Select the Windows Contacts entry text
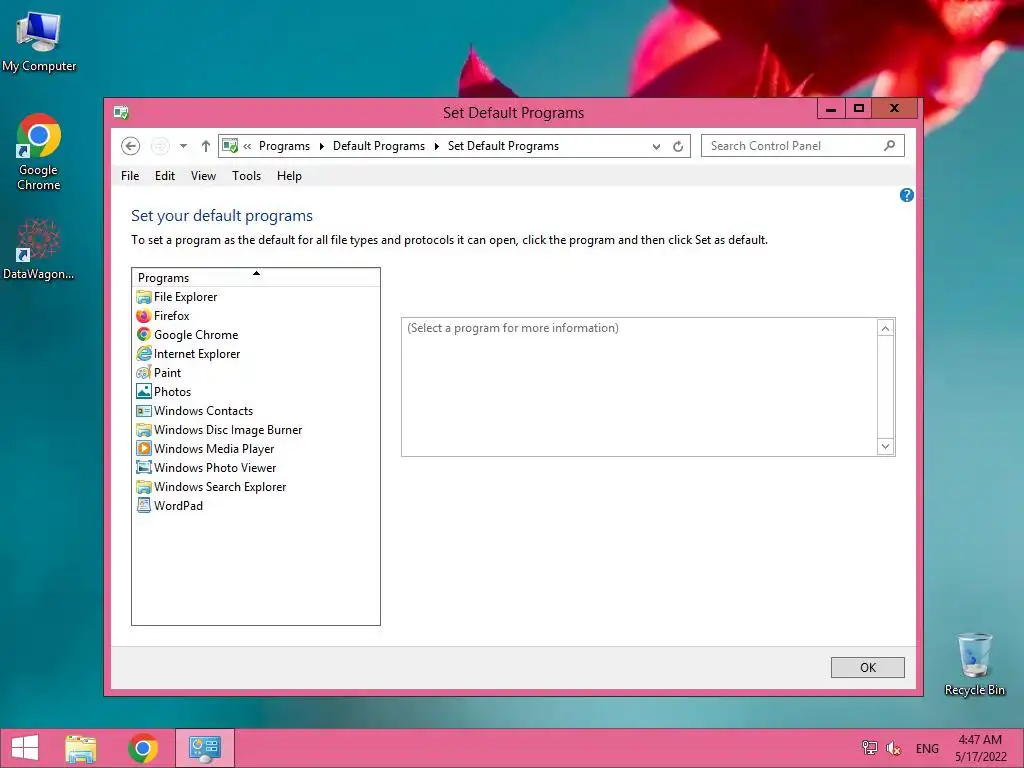Viewport: 1024px width, 768px height. point(204,411)
